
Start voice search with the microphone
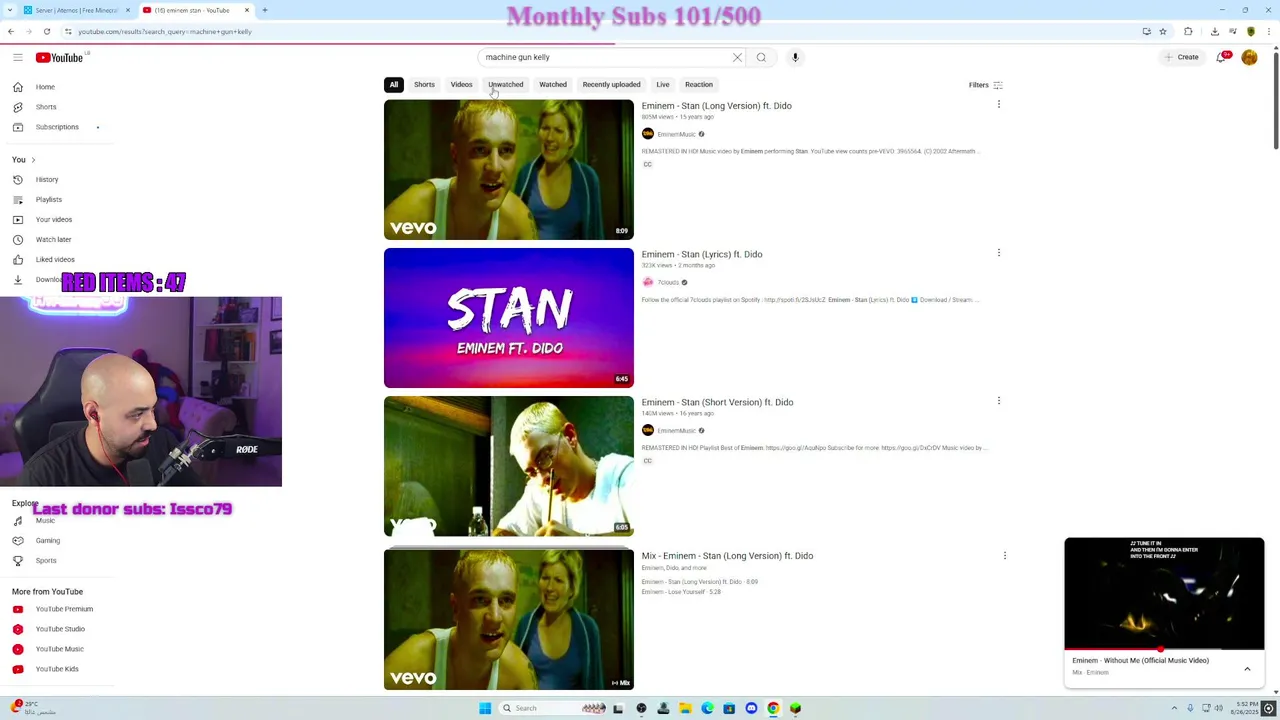point(795,57)
